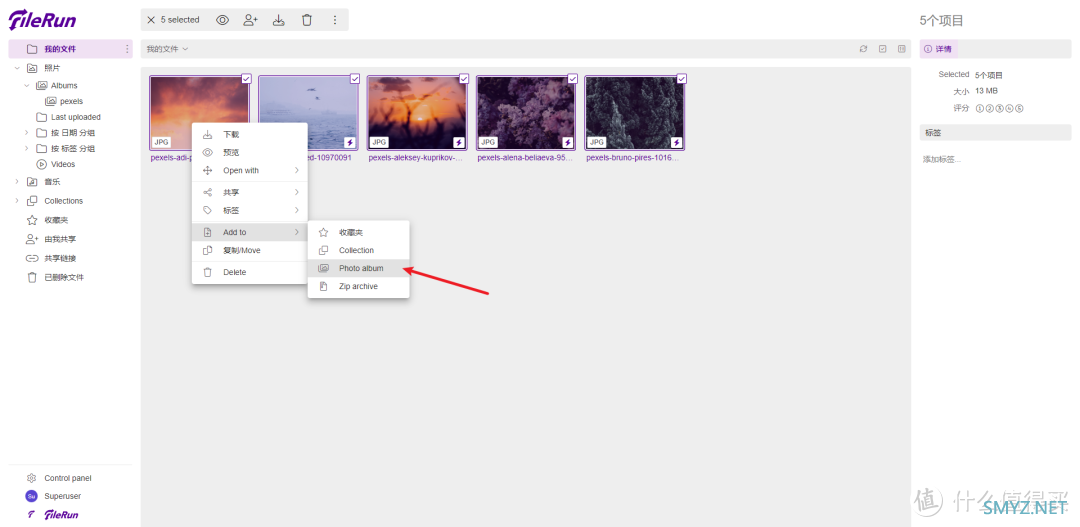Screen dimensions: 1080x527
Task: Click the refresh icon in the path bar
Action: point(863,49)
